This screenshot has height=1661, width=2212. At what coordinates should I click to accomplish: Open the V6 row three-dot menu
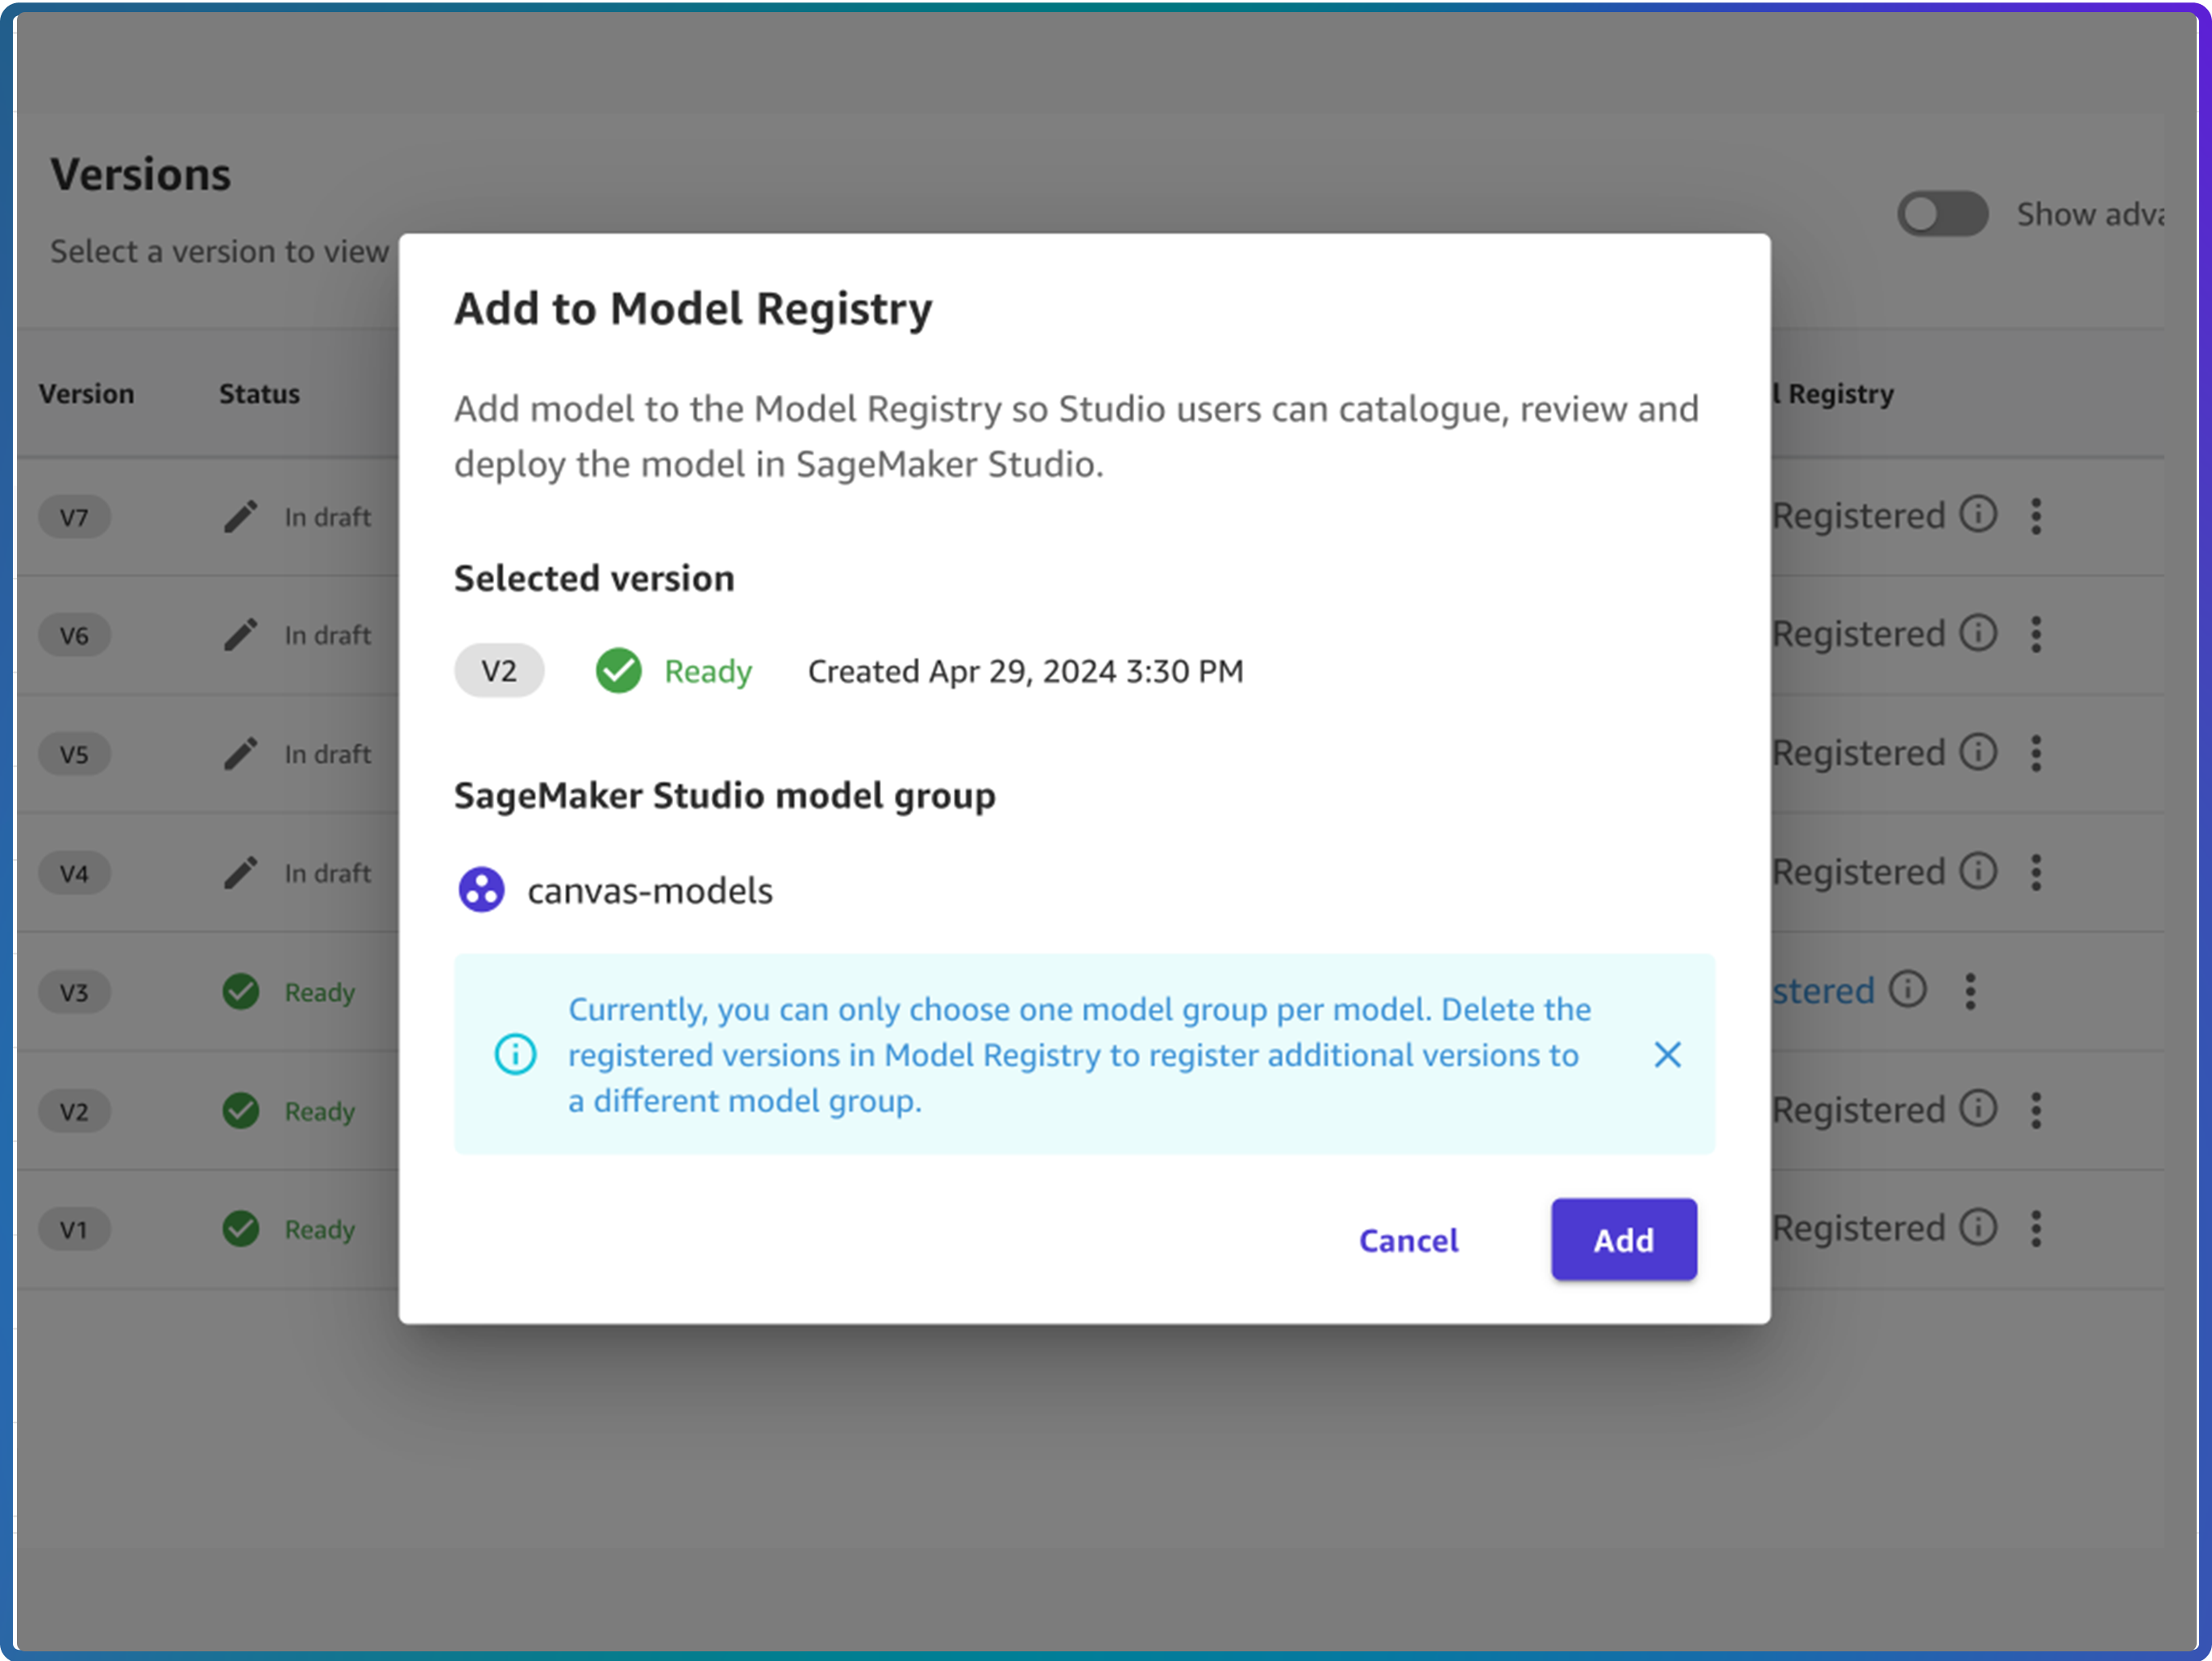click(2036, 634)
